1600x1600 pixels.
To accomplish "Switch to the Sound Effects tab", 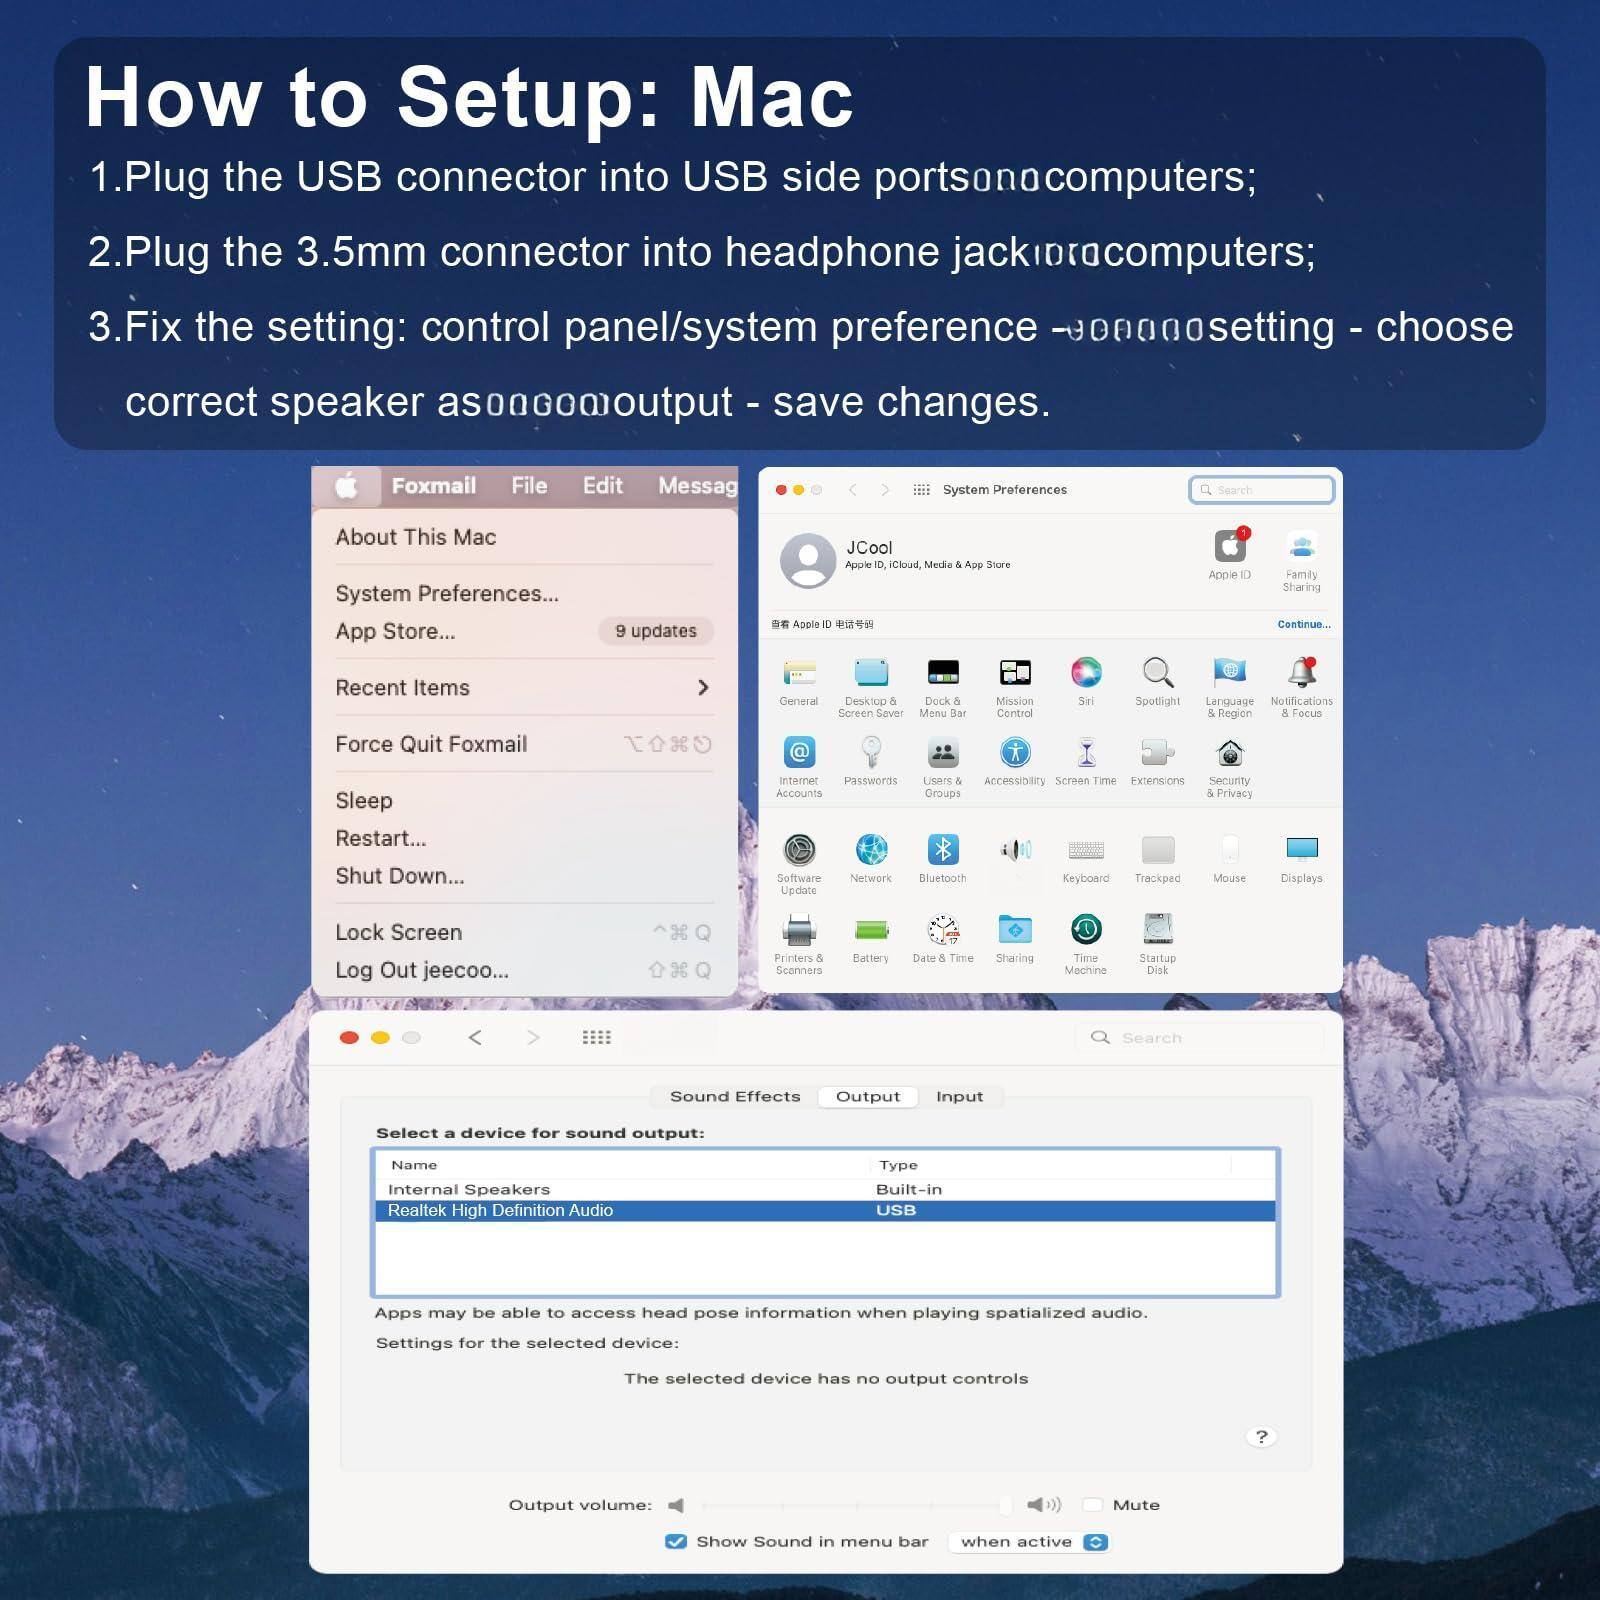I will [734, 1096].
